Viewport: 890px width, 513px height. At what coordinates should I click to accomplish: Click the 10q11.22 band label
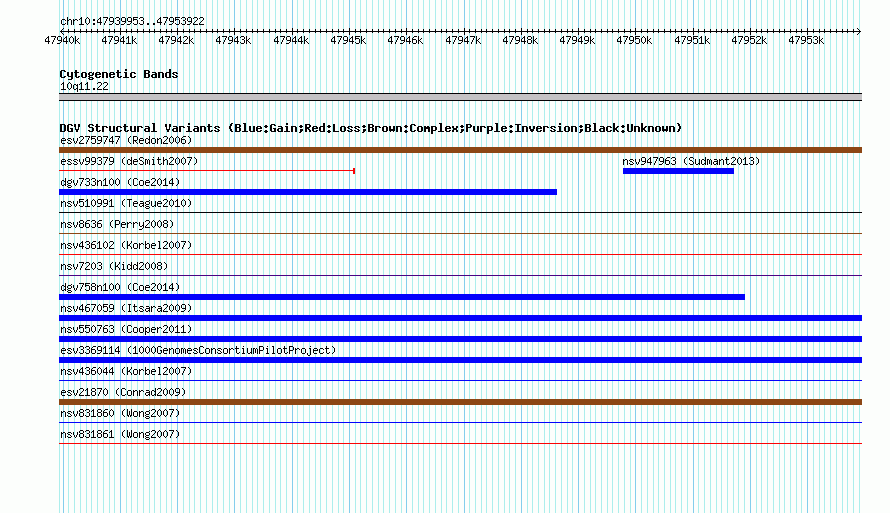pos(84,86)
